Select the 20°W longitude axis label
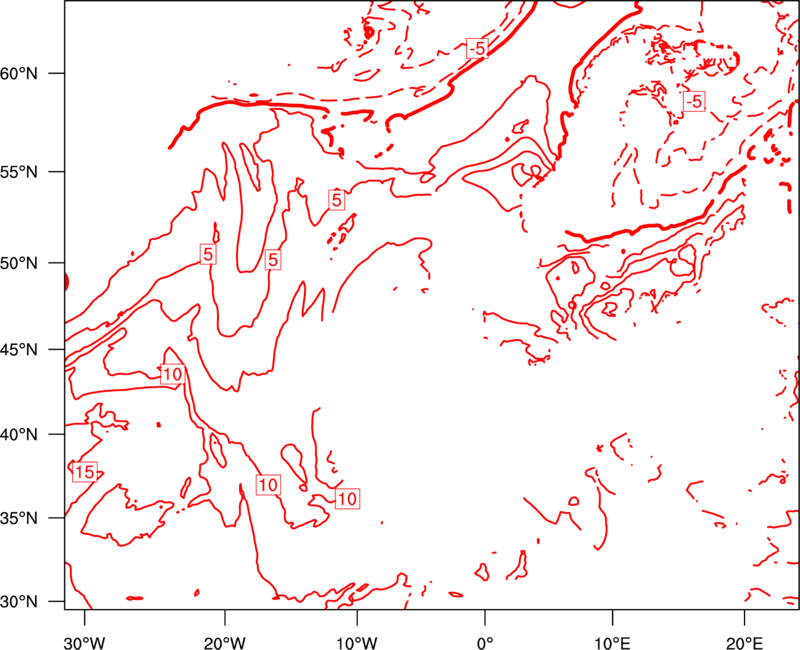Image resolution: width=800 pixels, height=650 pixels. coord(225,642)
